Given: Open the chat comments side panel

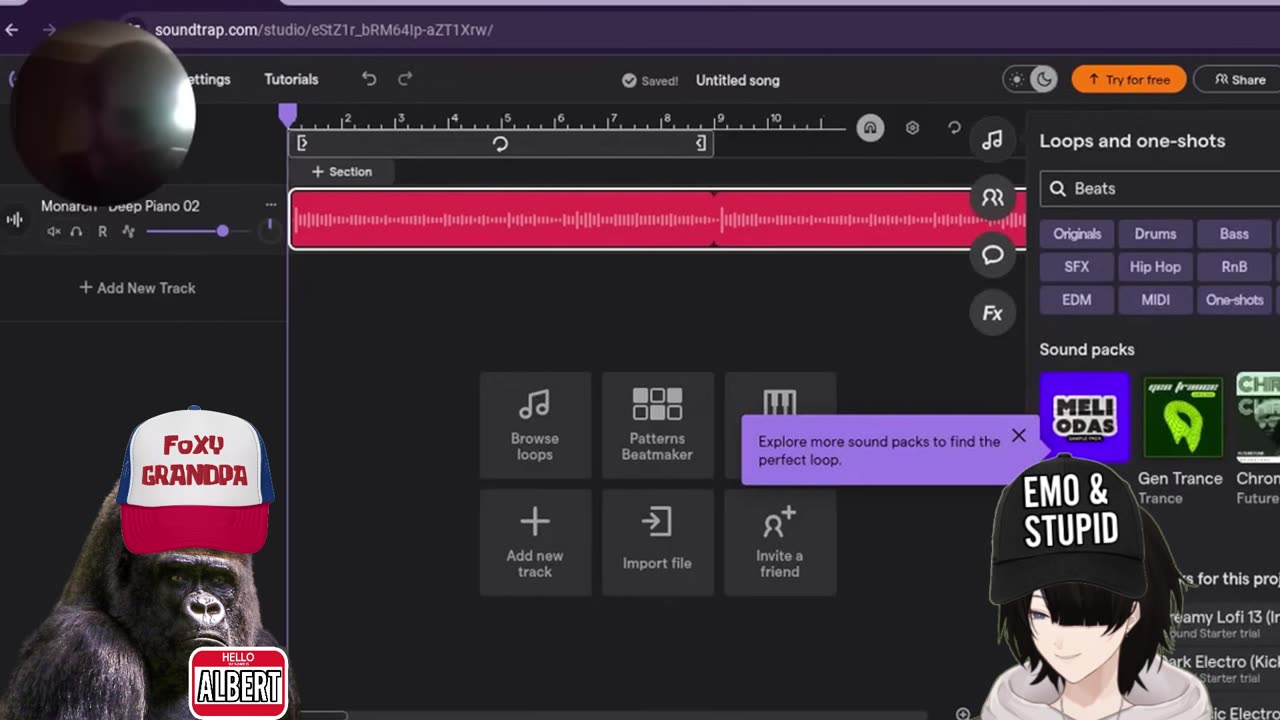Looking at the screenshot, I should tap(992, 255).
